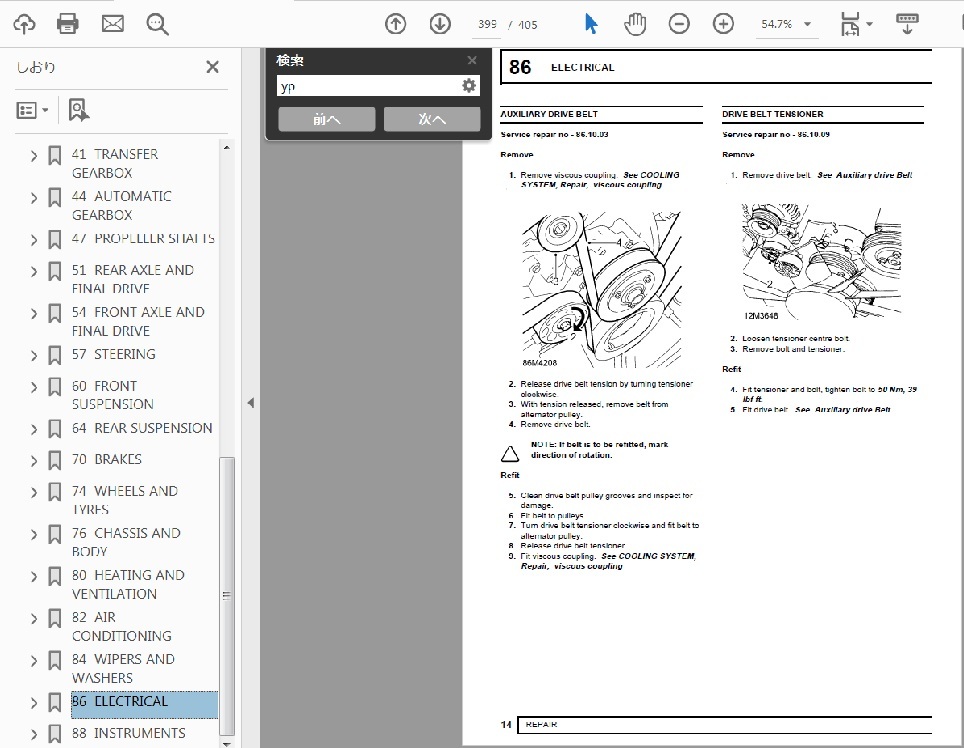Viewport: 964px width, 748px height.
Task: Close the bookmarks (しおり) panel
Action: (x=212, y=67)
